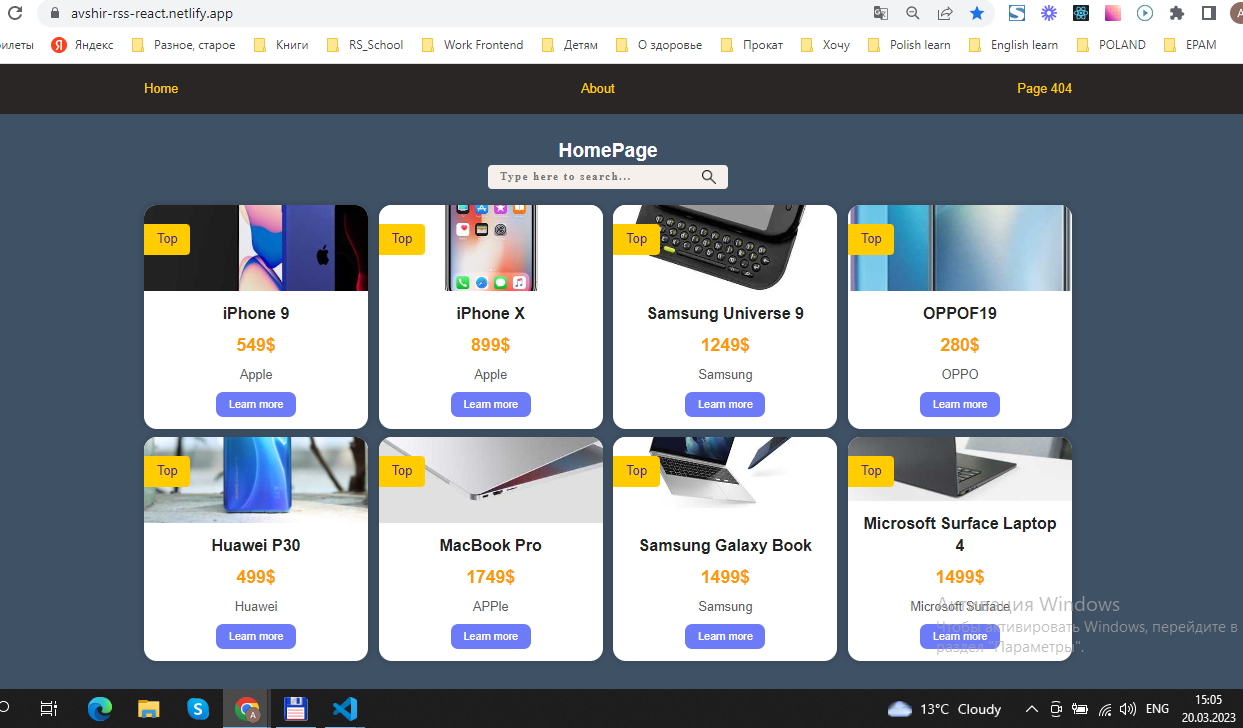Viewport: 1243px width, 728px height.
Task: Open the RS_School bookmarks folder
Action: (365, 45)
